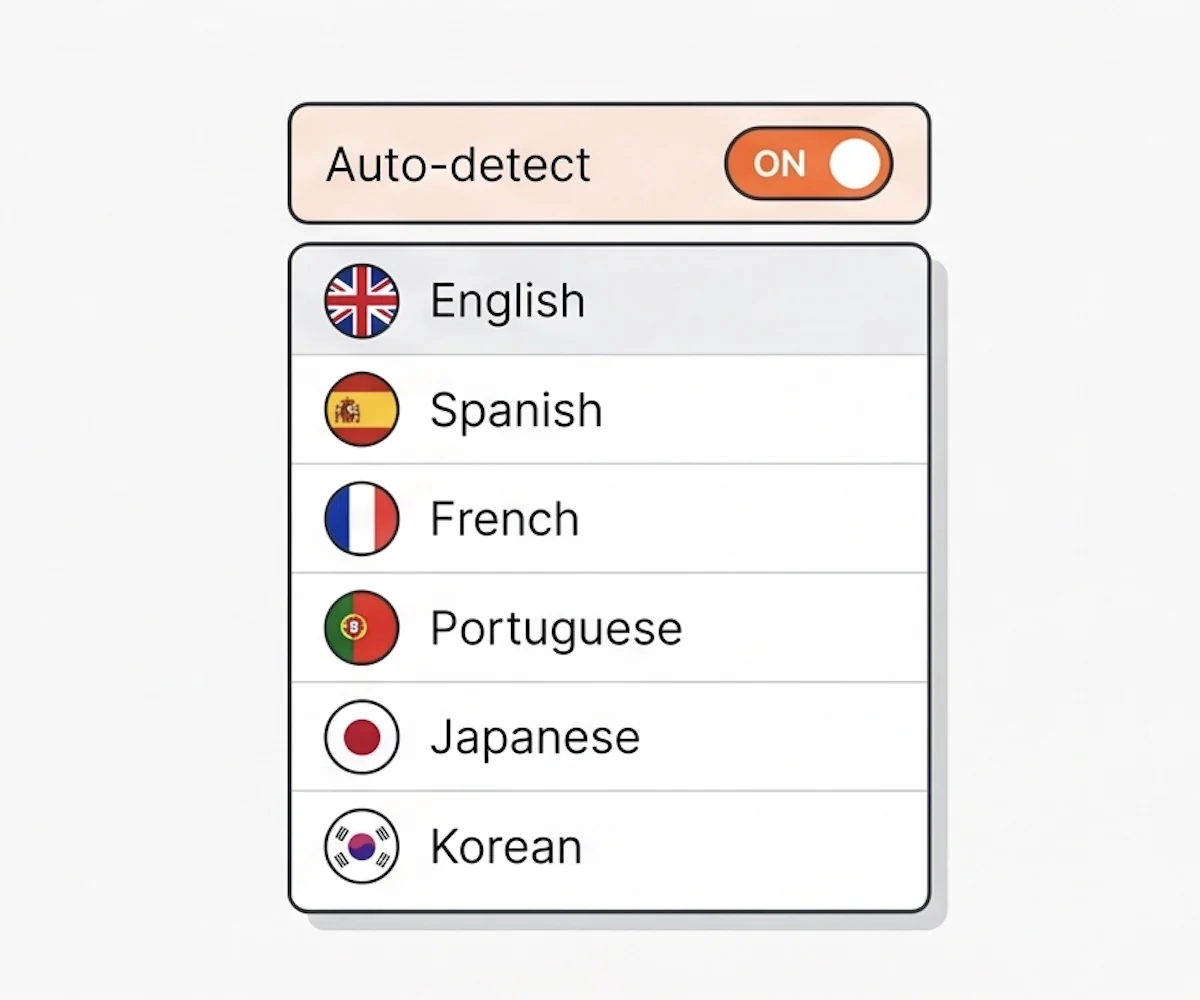Viewport: 1200px width, 1000px height.
Task: Select English from the language list
Action: (609, 301)
